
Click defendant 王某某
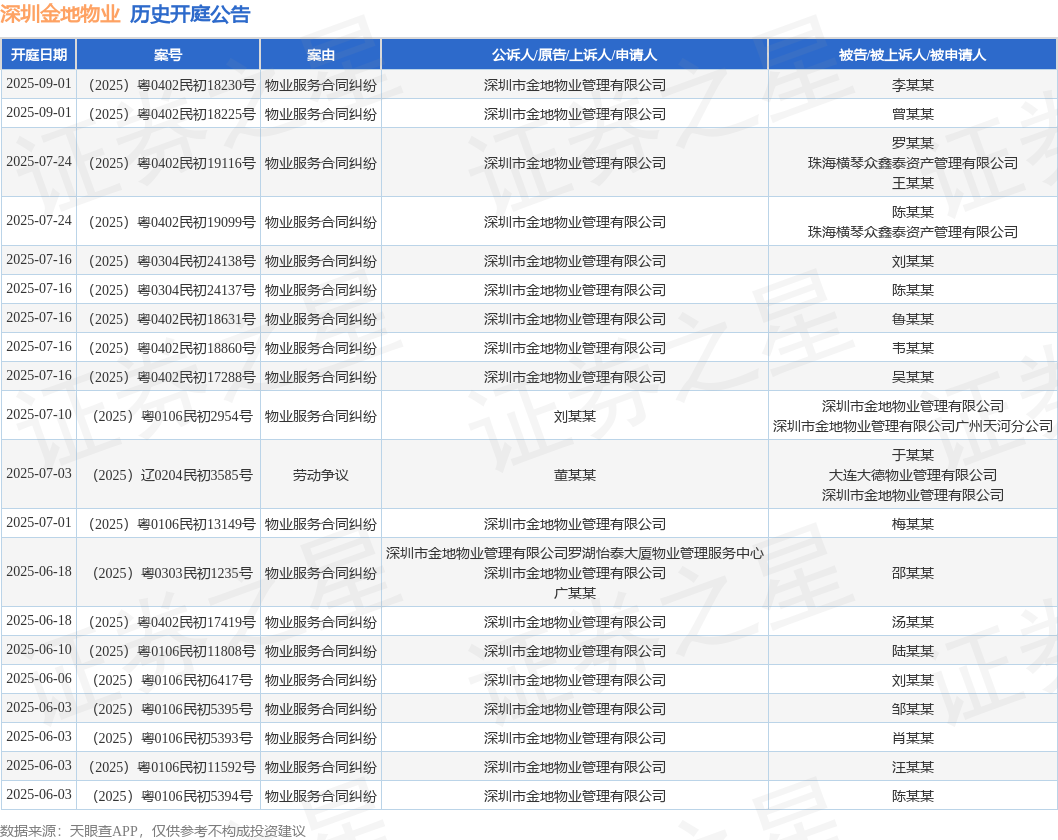912,183
